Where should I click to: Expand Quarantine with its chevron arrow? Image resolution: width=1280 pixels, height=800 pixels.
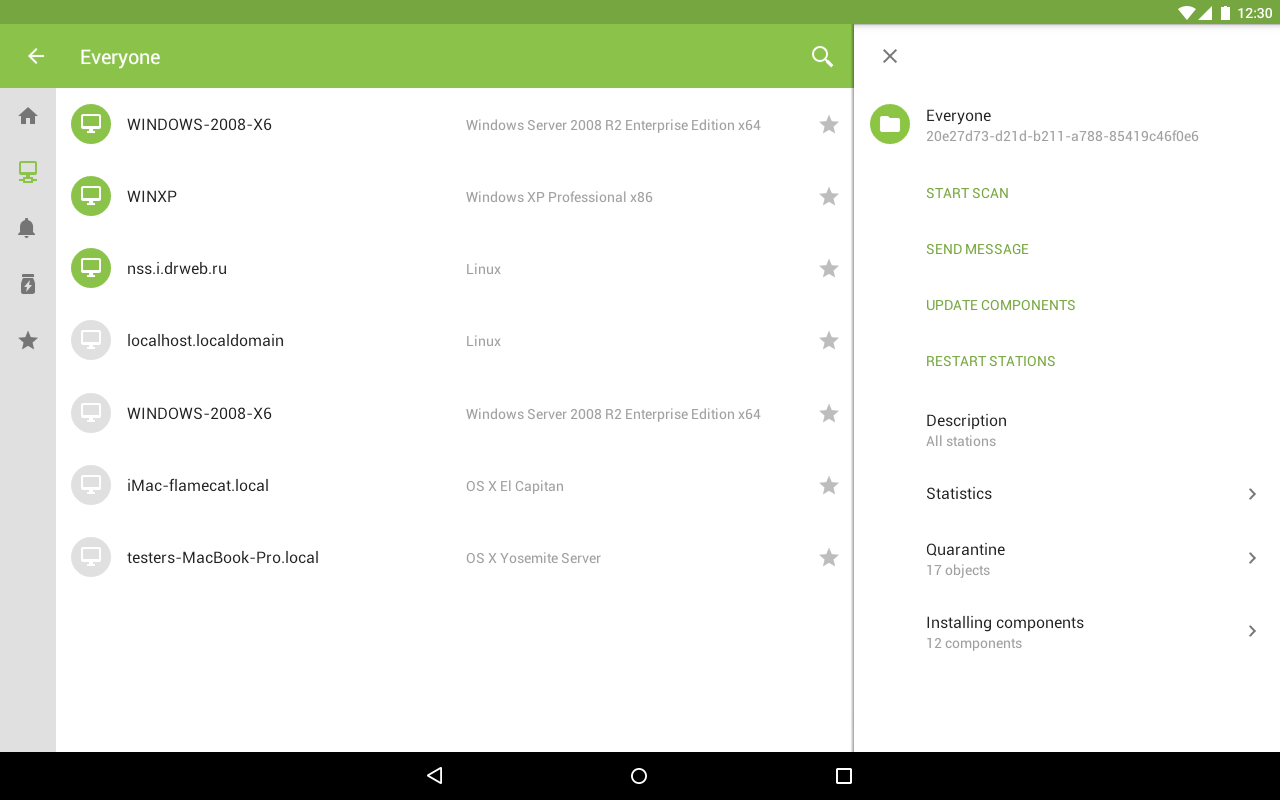point(1252,558)
